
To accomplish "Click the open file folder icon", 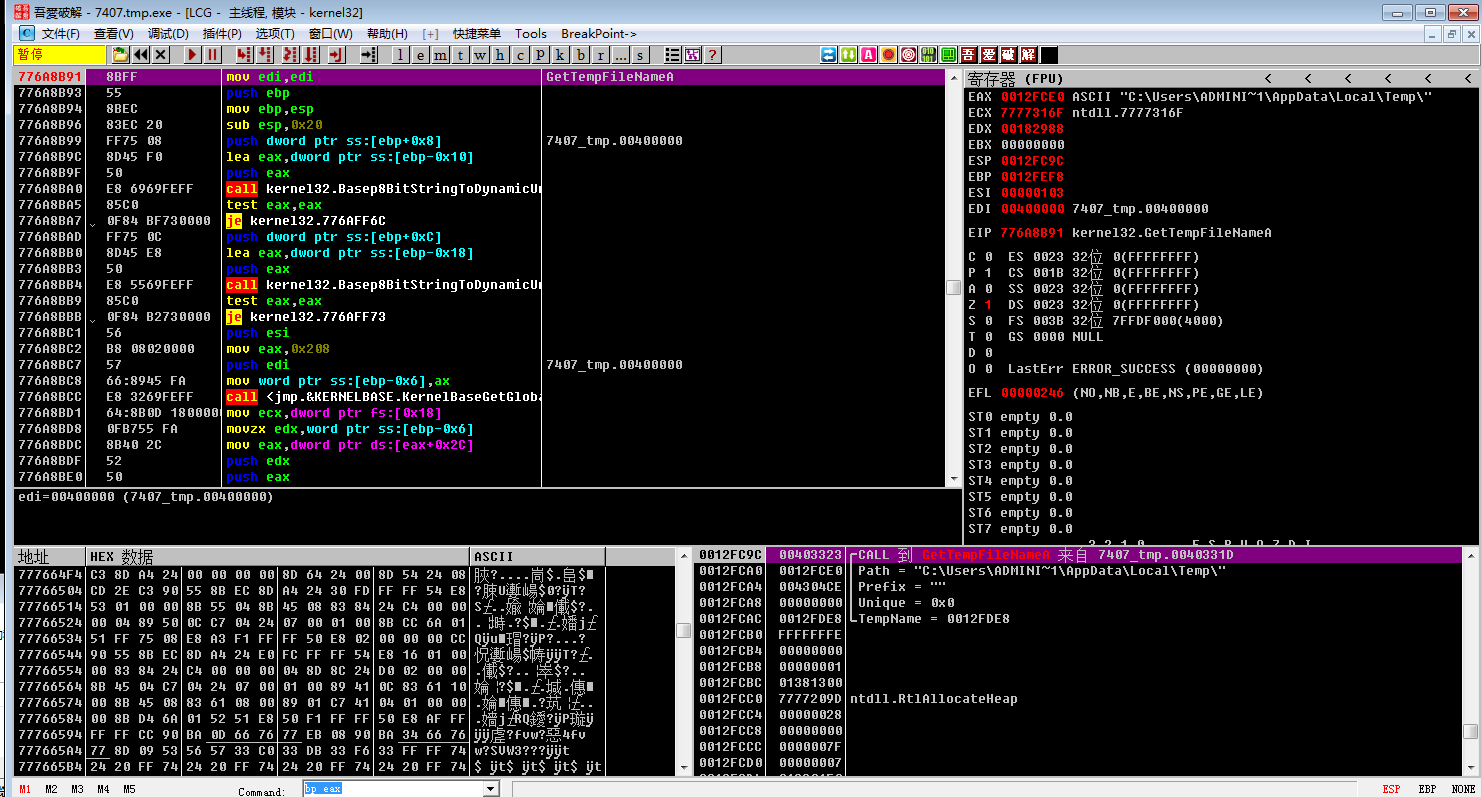I will [120, 55].
